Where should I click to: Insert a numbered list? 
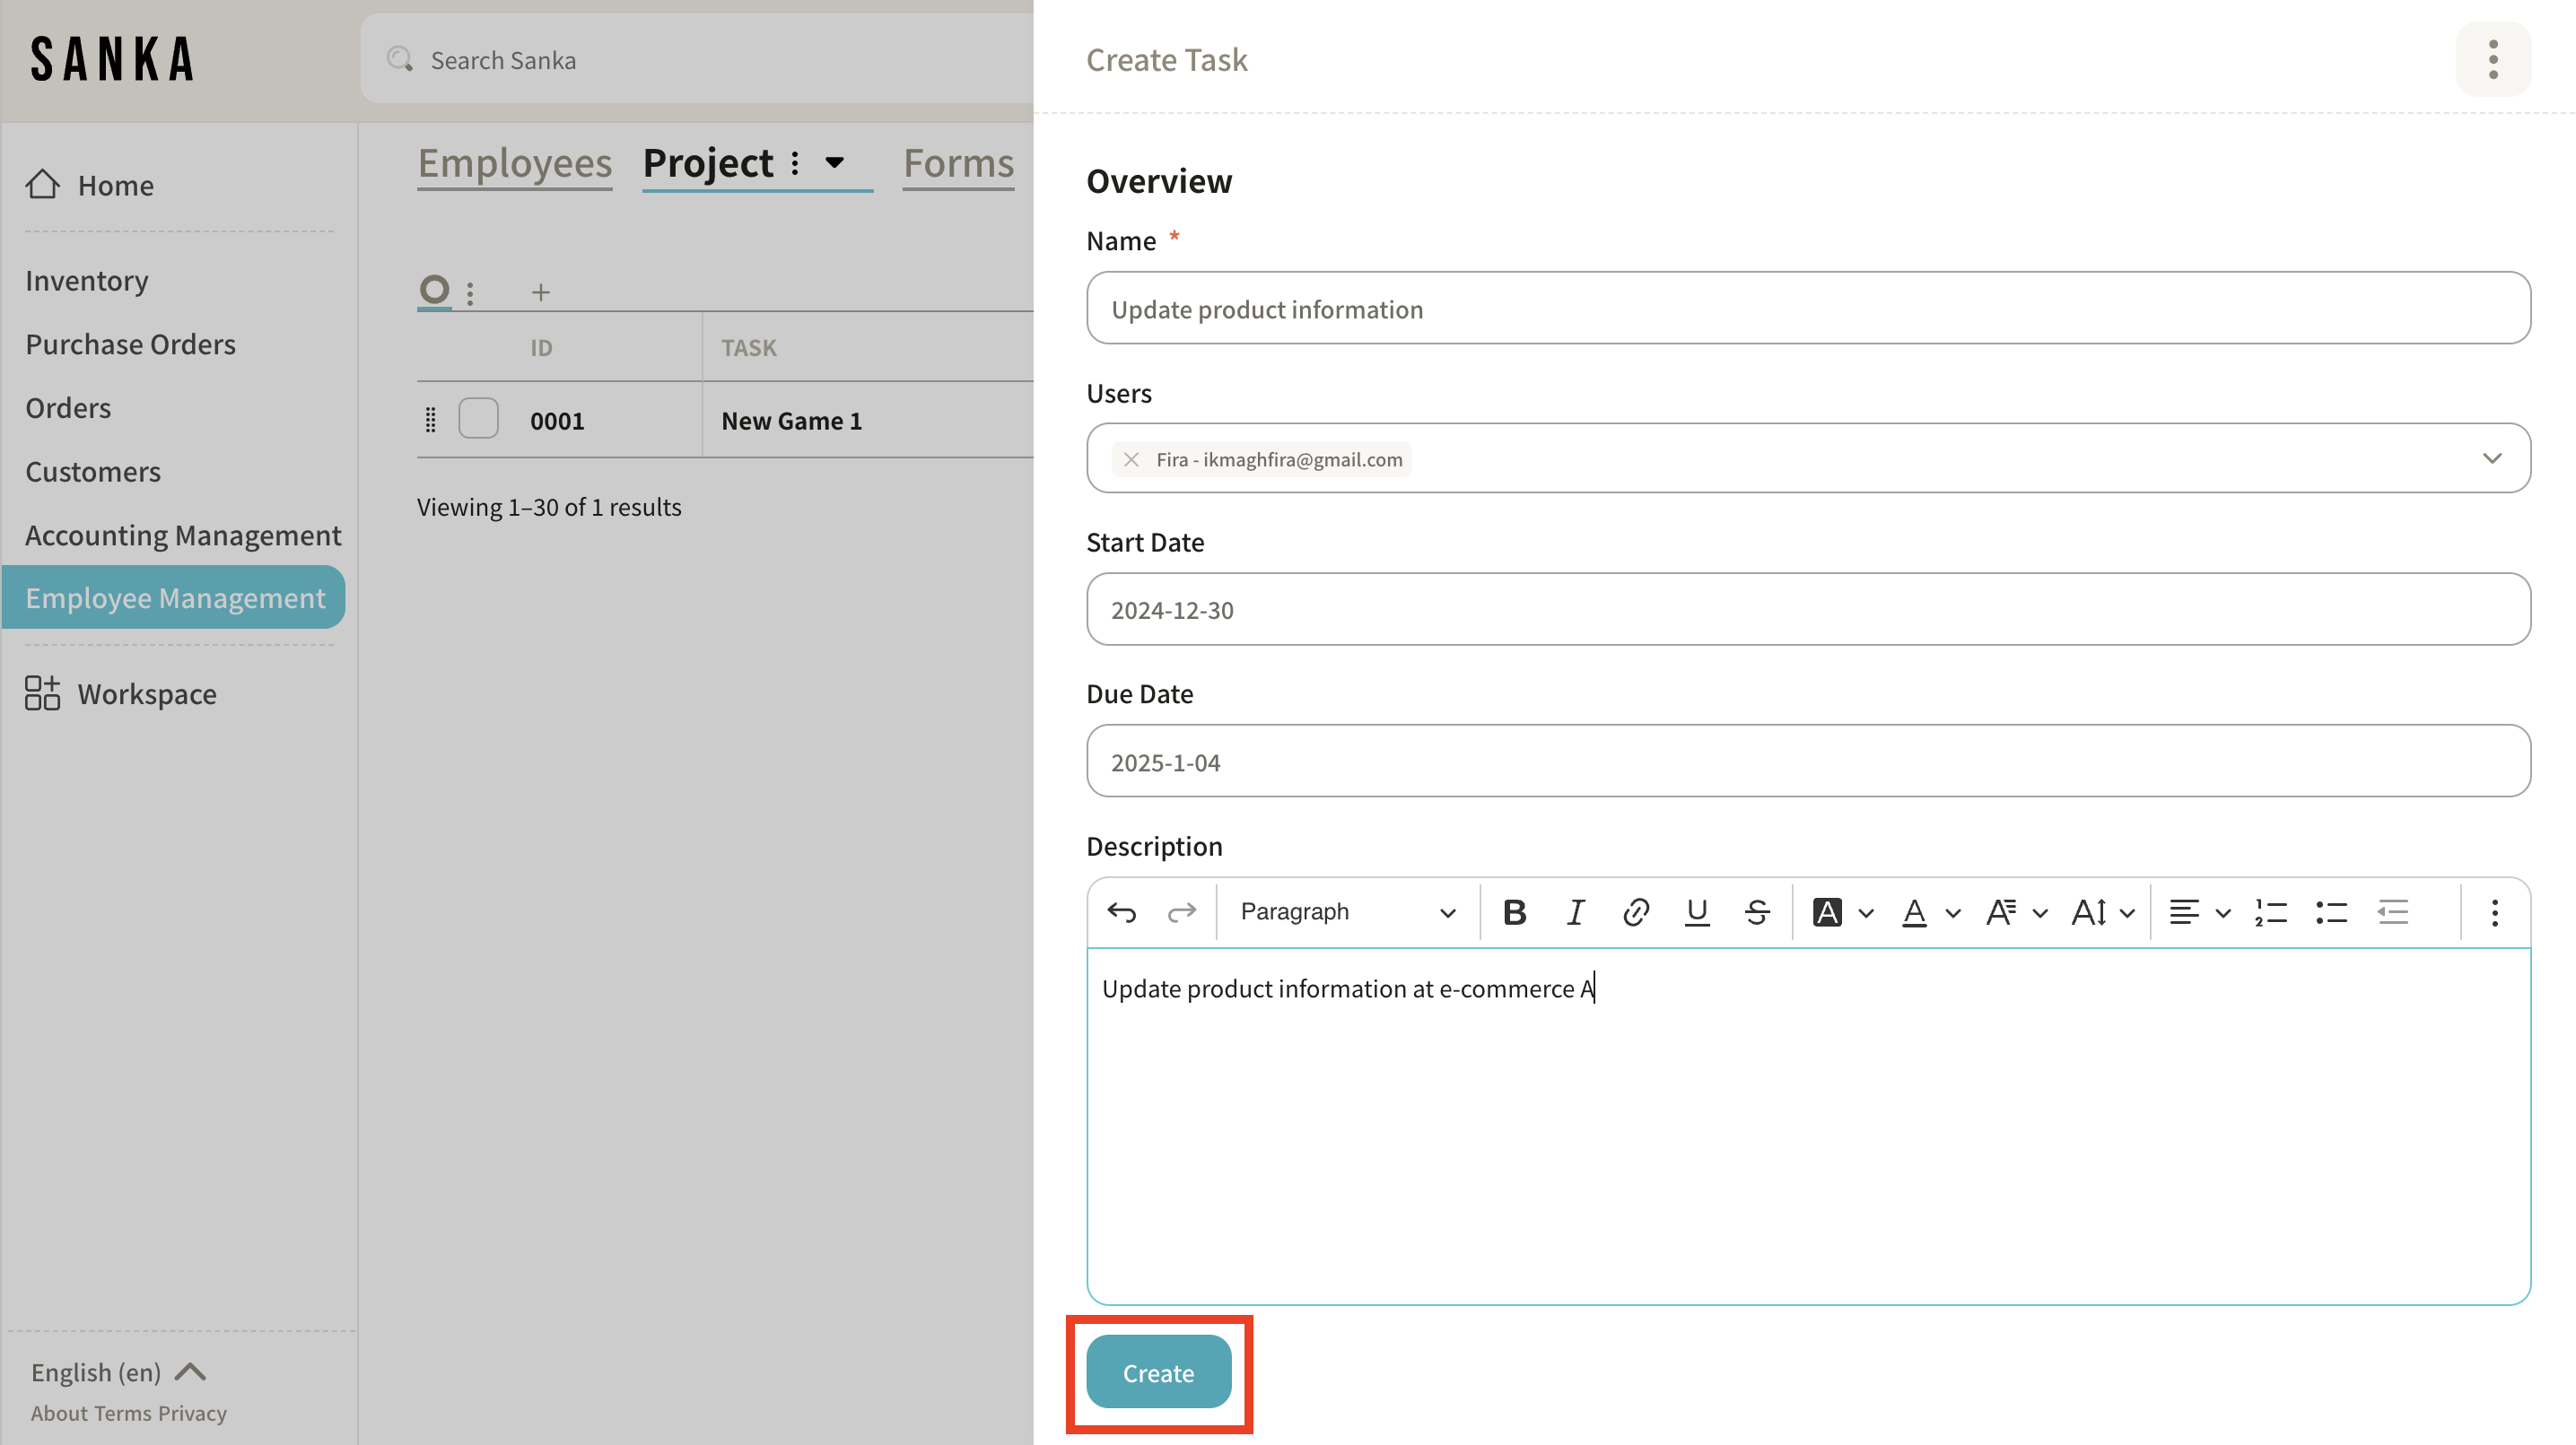(2270, 912)
